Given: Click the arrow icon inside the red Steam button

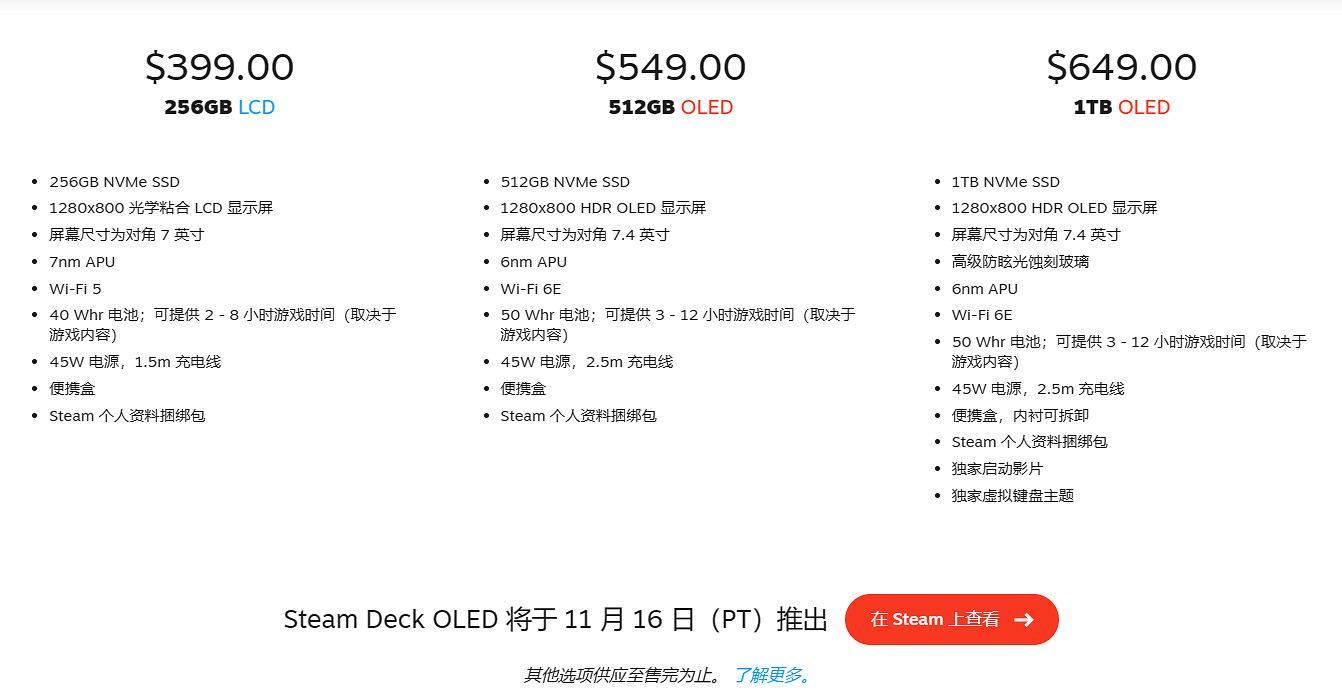Looking at the screenshot, I should (1024, 619).
